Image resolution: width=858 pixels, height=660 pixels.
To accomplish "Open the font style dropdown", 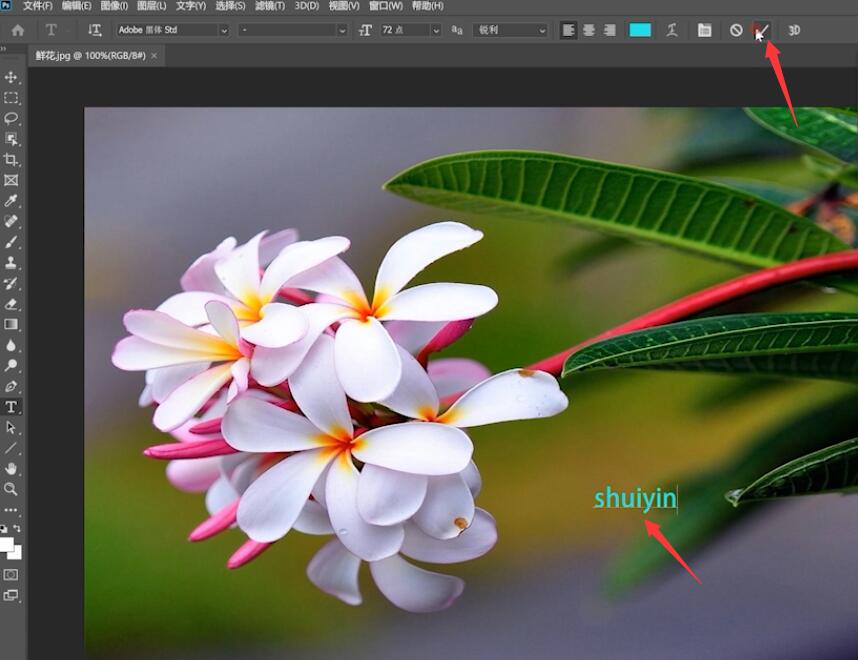I will pos(293,30).
